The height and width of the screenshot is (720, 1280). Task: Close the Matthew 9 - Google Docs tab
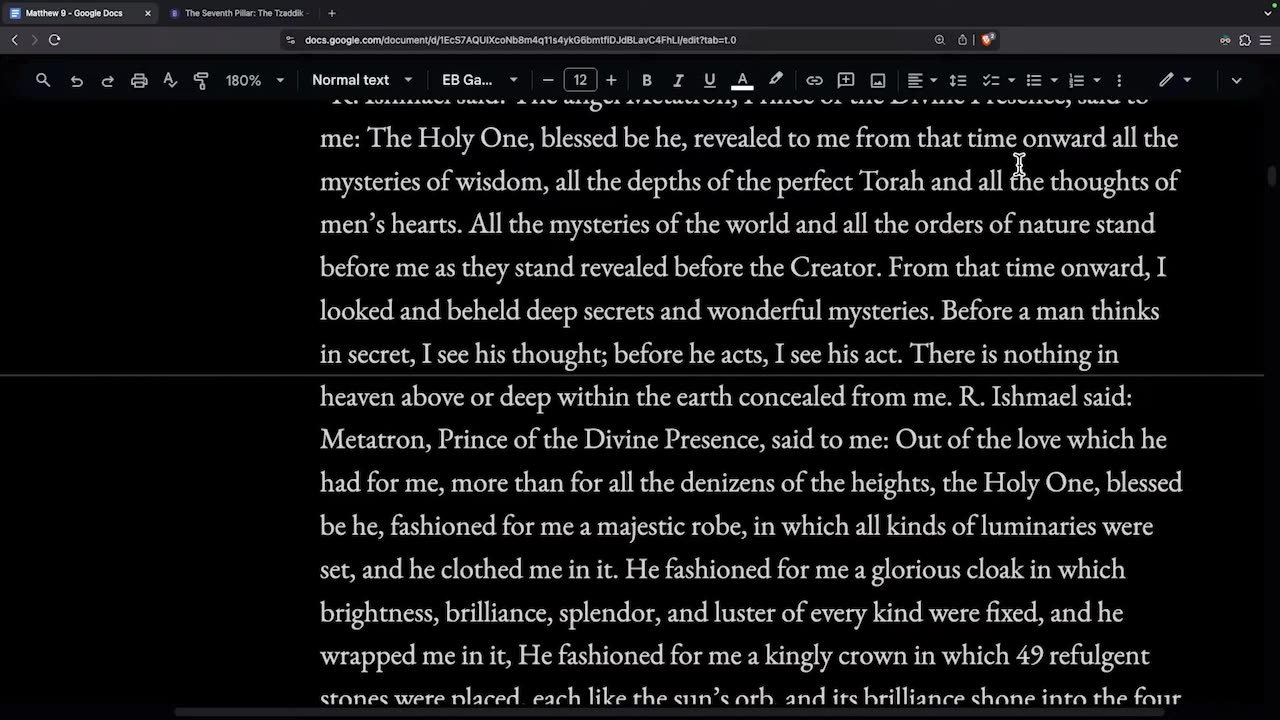(148, 13)
